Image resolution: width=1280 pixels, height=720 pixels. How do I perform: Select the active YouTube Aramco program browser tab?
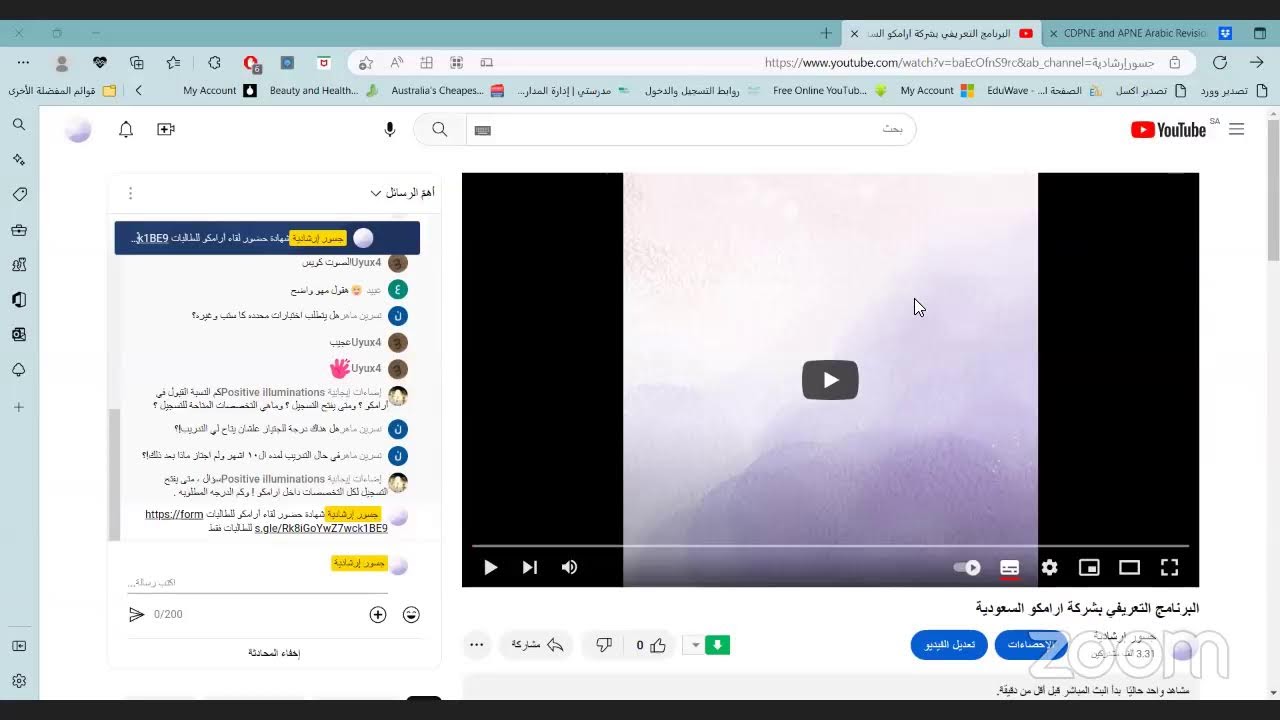coord(942,33)
